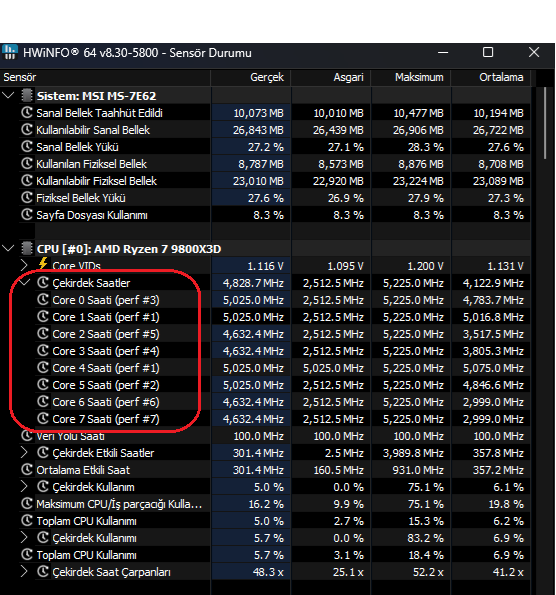
Task: Click clock icon of Sayfa Dosyası Kullanımı
Action: coord(27,215)
